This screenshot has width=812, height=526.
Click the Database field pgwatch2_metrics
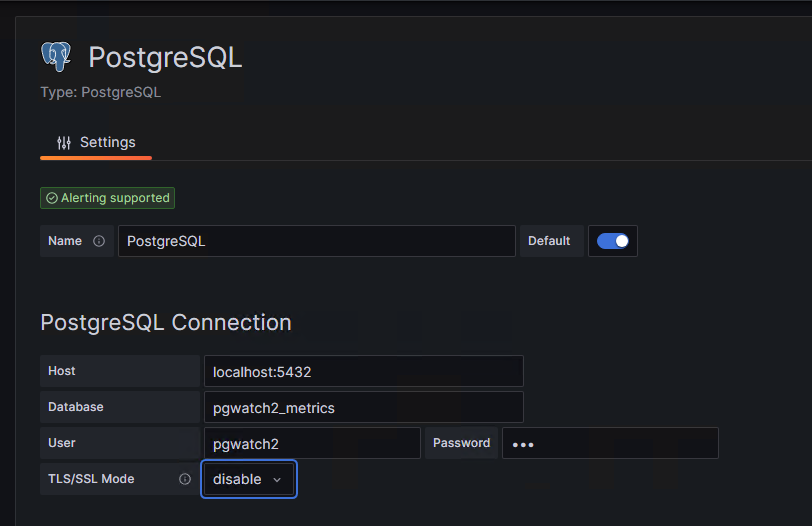[x=364, y=407]
